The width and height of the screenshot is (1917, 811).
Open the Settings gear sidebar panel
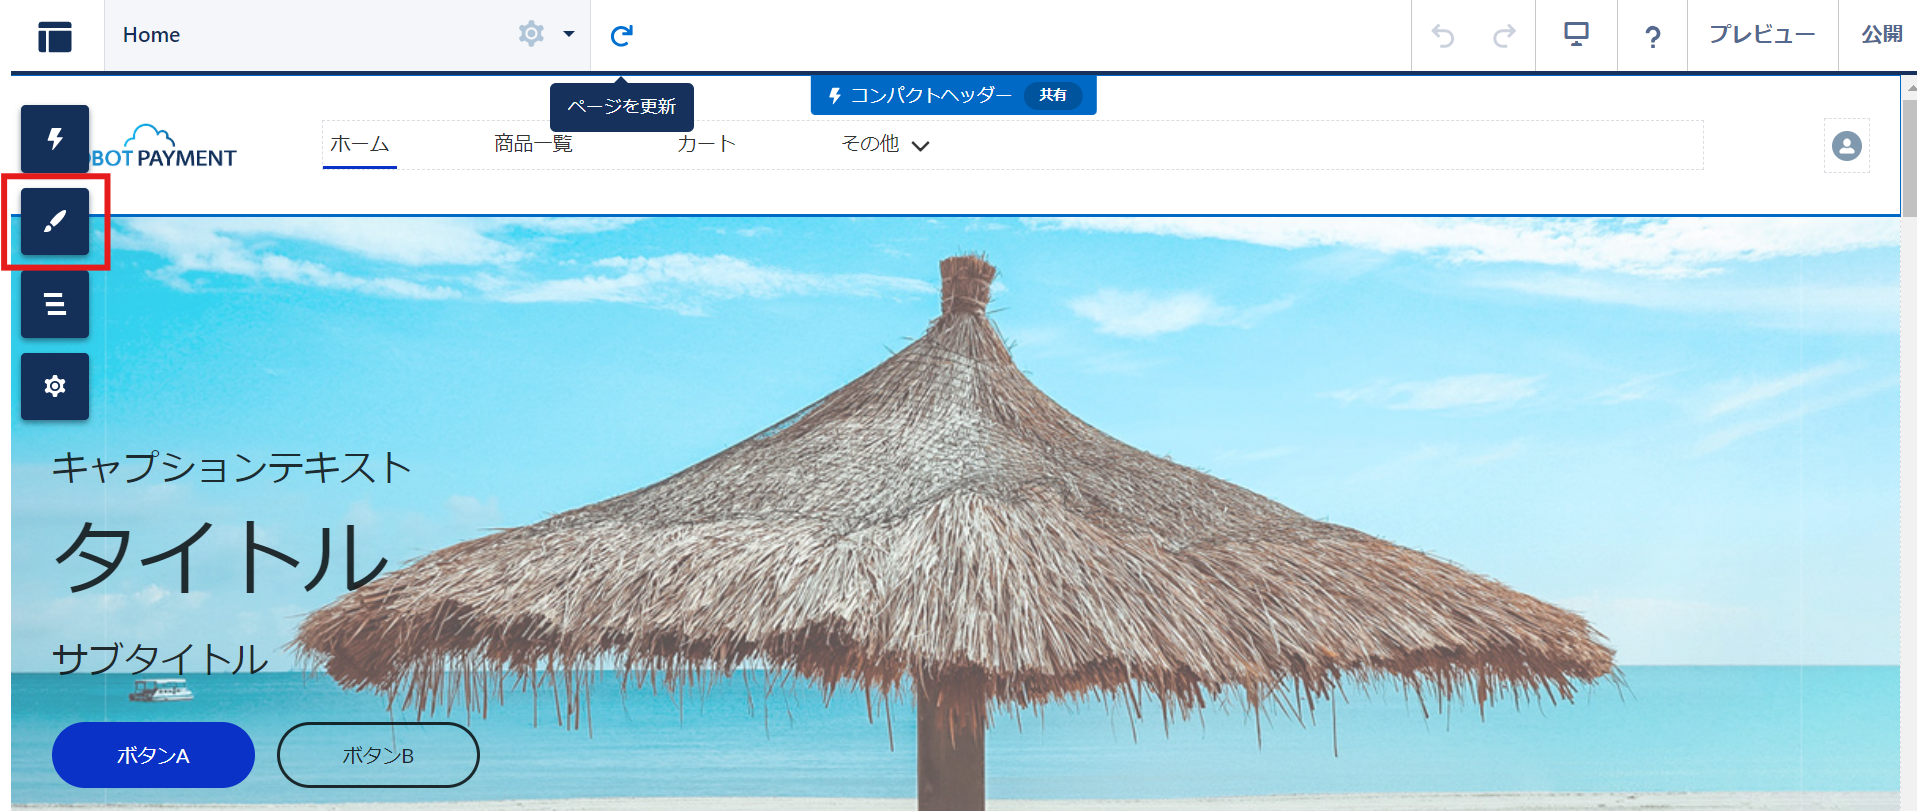tap(55, 386)
